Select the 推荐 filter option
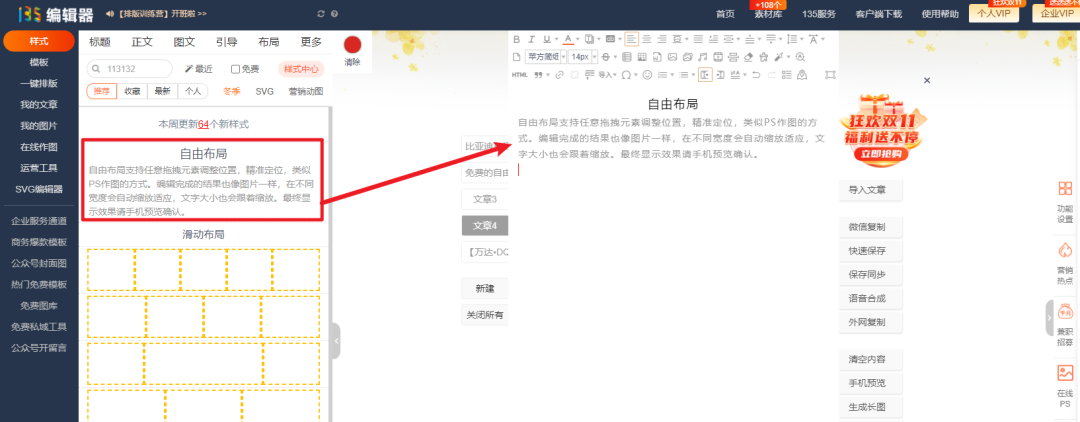The height and width of the screenshot is (422, 1080). 102,91
